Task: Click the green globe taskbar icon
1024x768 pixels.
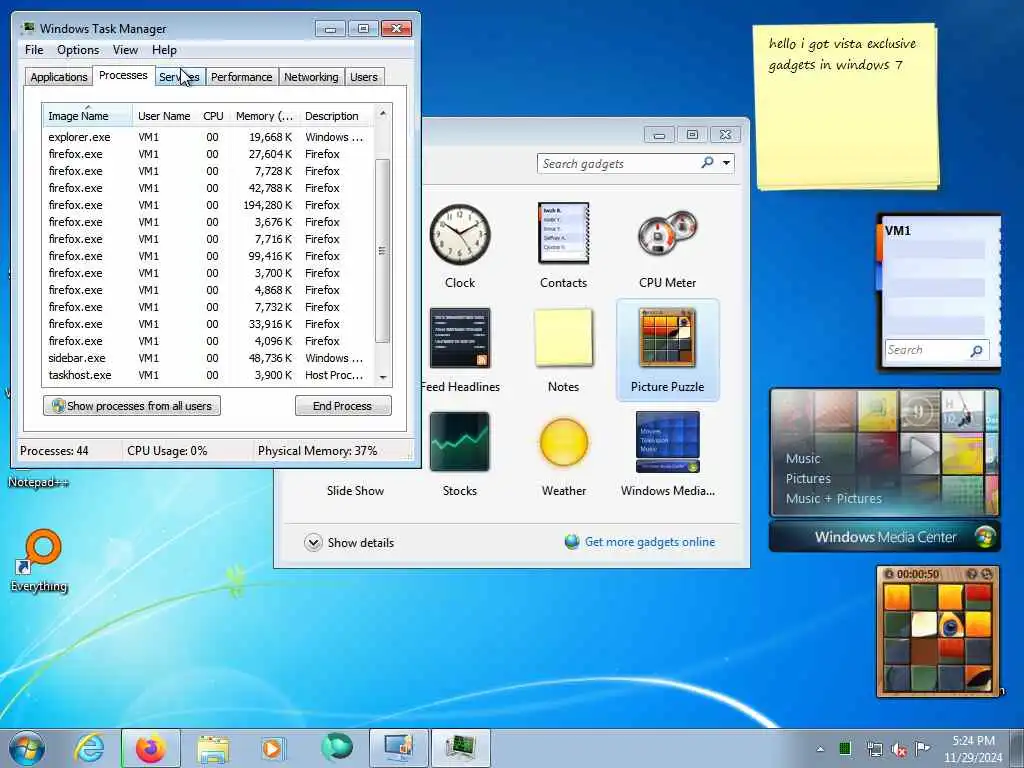Action: click(337, 747)
